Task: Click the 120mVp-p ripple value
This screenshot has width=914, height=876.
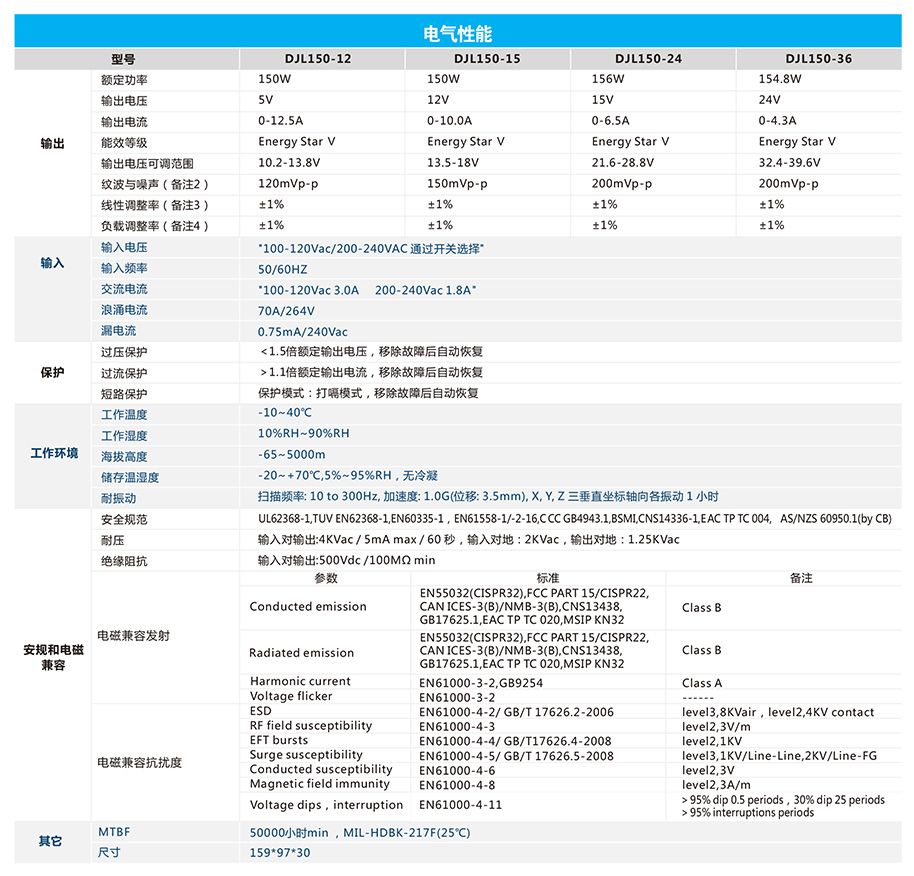Action: (288, 184)
